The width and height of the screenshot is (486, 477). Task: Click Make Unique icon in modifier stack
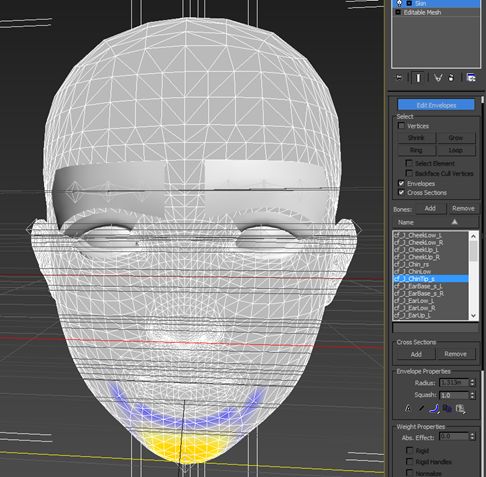438,78
